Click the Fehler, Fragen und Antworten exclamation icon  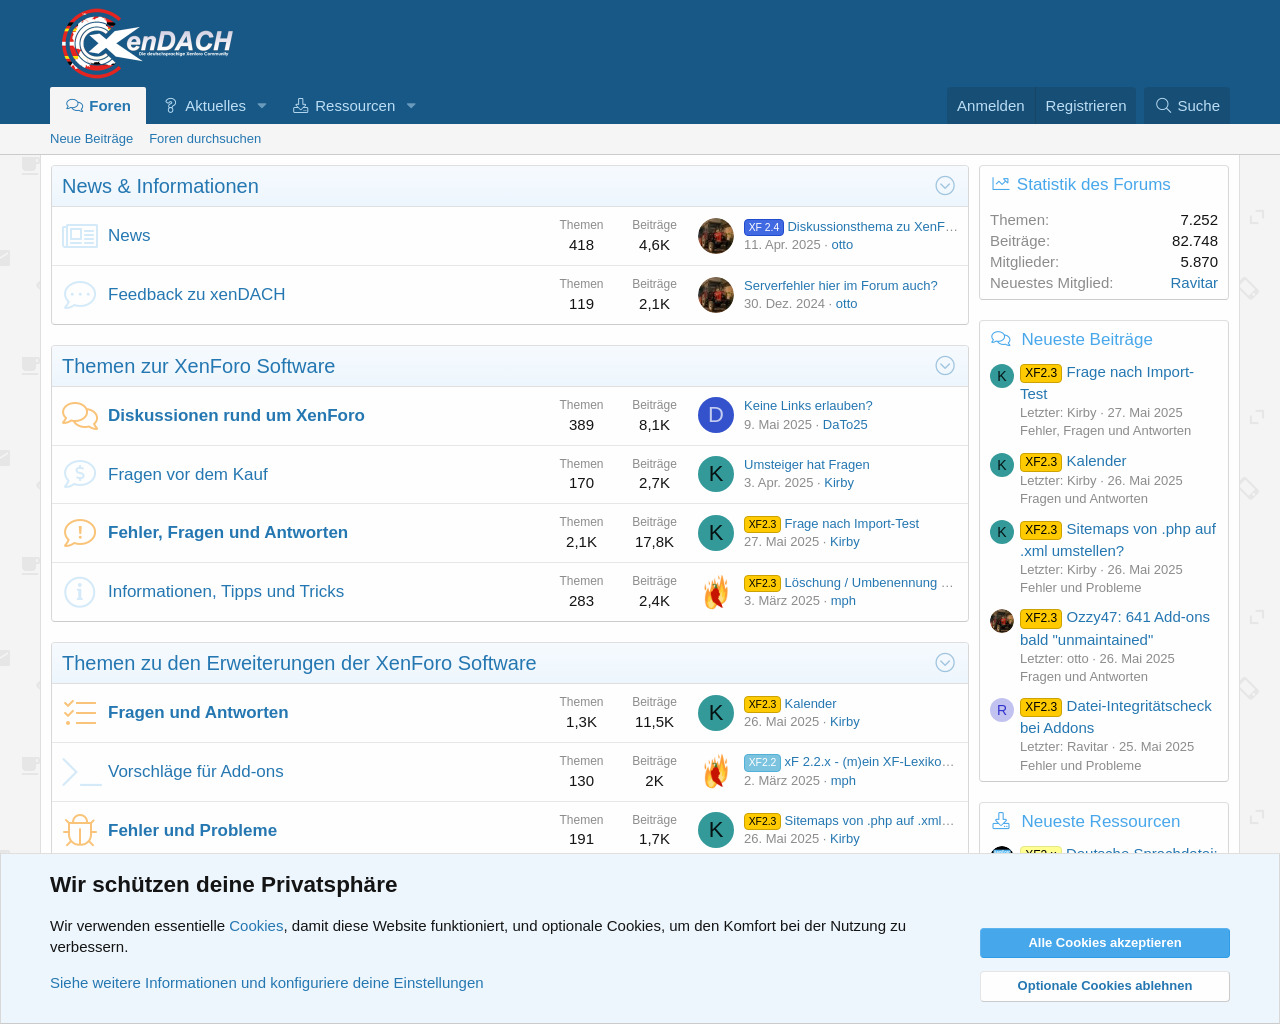tap(80, 533)
